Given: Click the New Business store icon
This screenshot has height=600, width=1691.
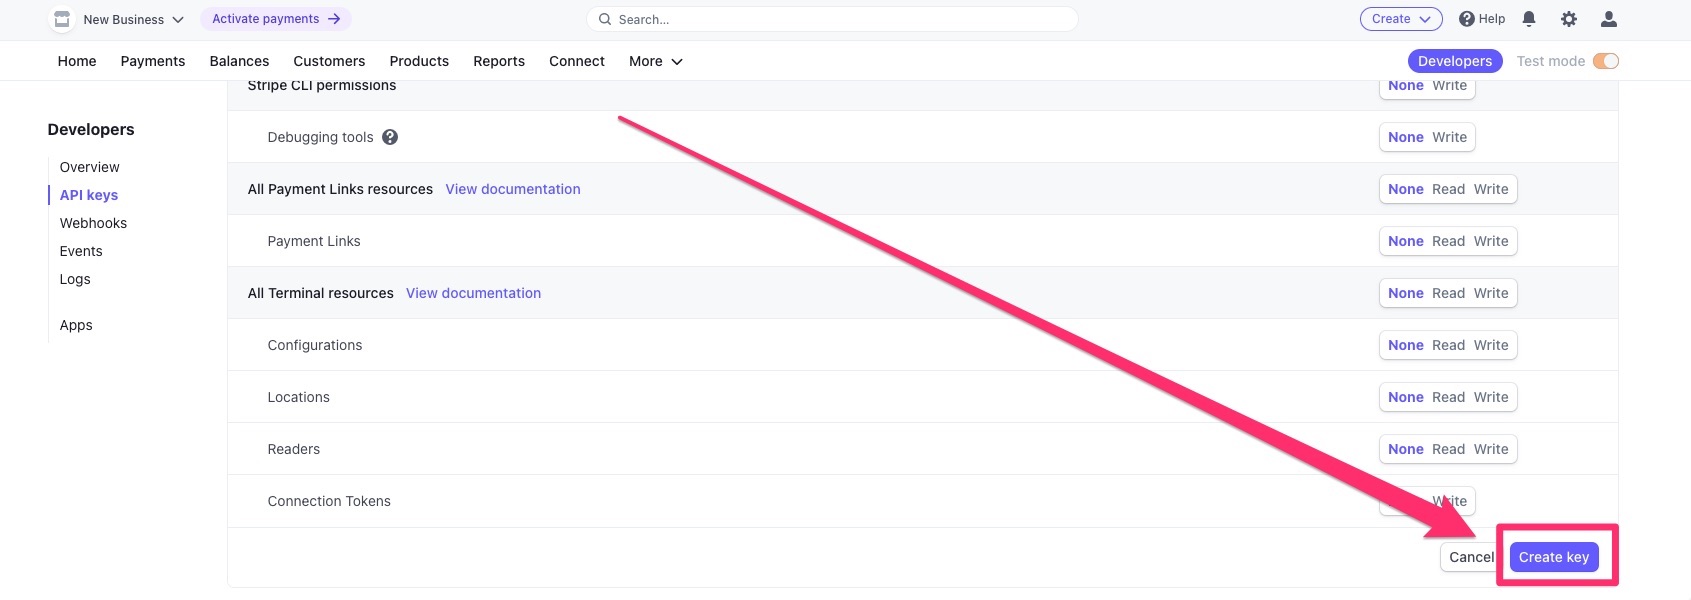Looking at the screenshot, I should (x=62, y=19).
